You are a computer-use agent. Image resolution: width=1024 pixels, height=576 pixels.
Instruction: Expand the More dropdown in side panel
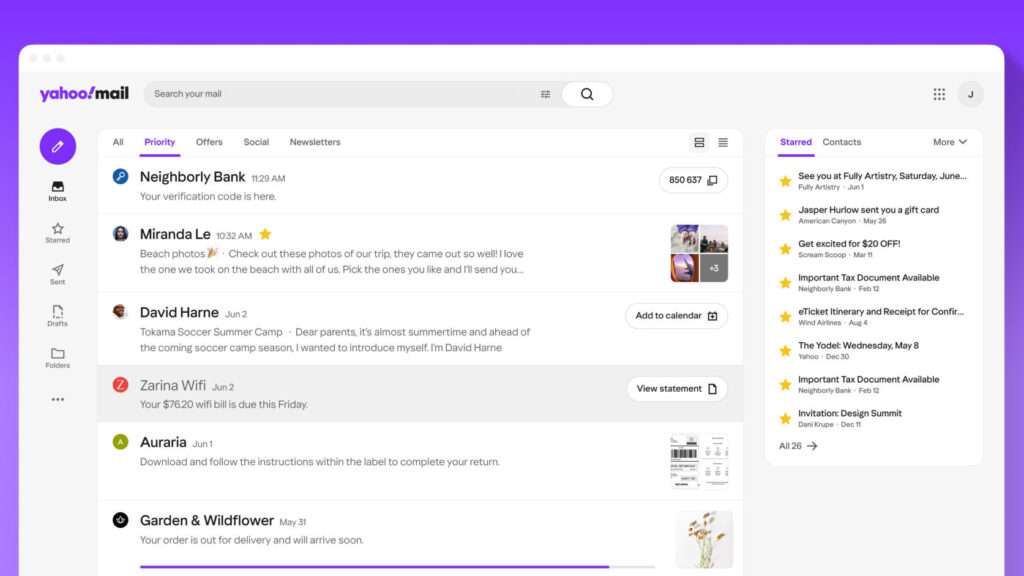[x=950, y=142]
